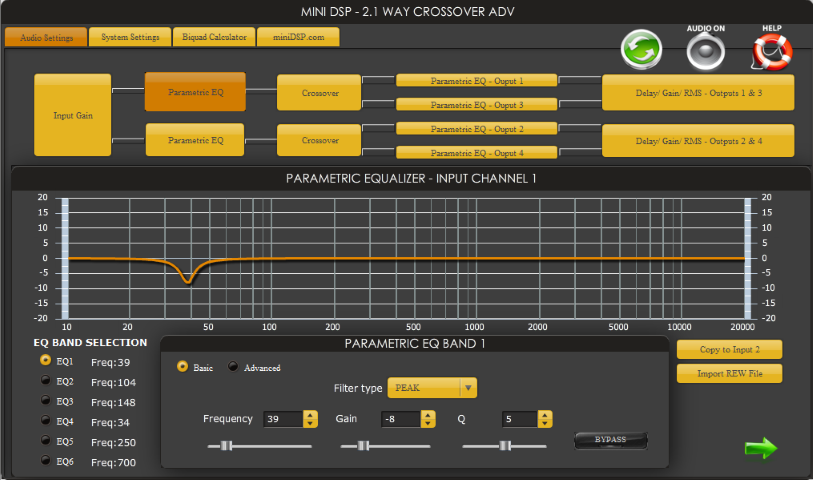Open Delay/Gain/RMS Outputs 2 & 4 block
The width and height of the screenshot is (813, 480).
point(698,140)
